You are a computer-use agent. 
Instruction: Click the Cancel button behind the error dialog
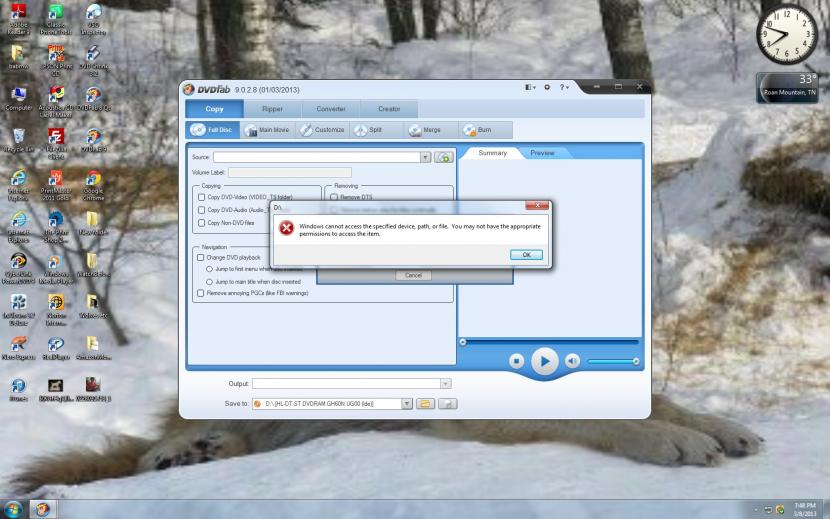413,275
